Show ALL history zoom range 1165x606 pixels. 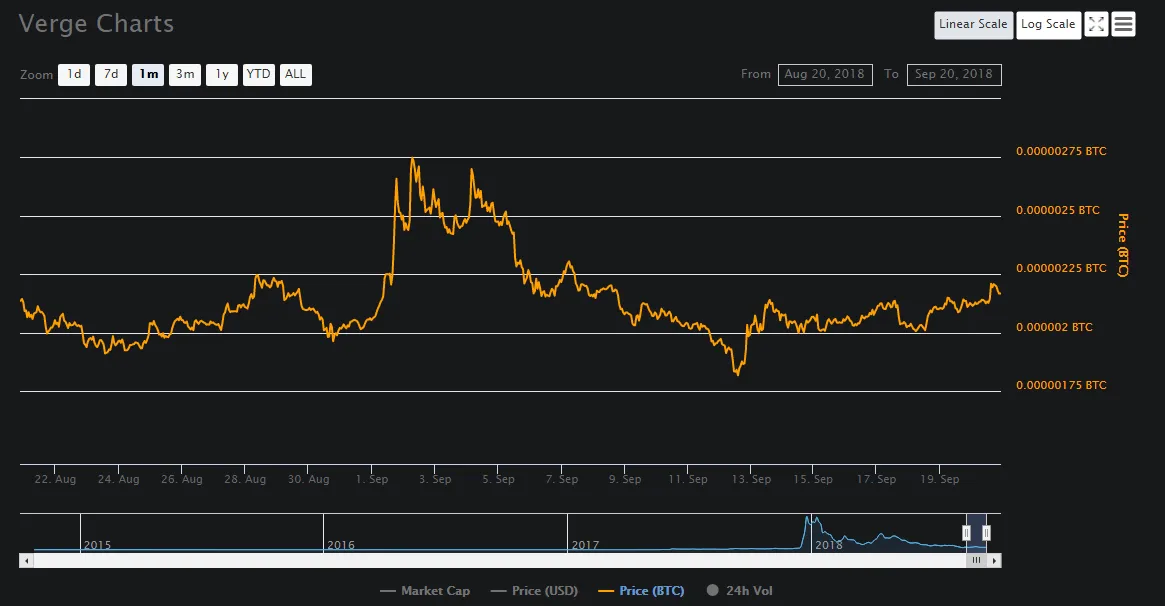(296, 74)
